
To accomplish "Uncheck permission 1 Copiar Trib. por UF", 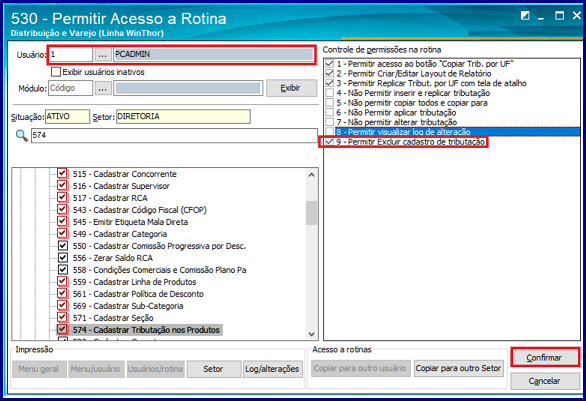I will pyautogui.click(x=330, y=64).
